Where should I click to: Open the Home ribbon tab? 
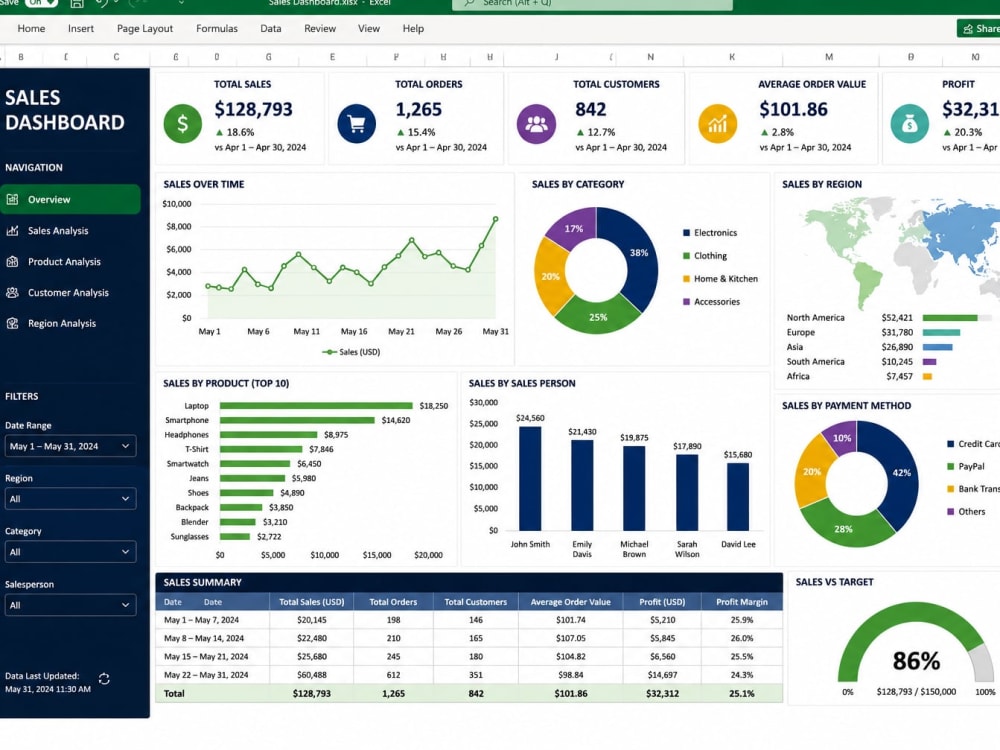(31, 29)
